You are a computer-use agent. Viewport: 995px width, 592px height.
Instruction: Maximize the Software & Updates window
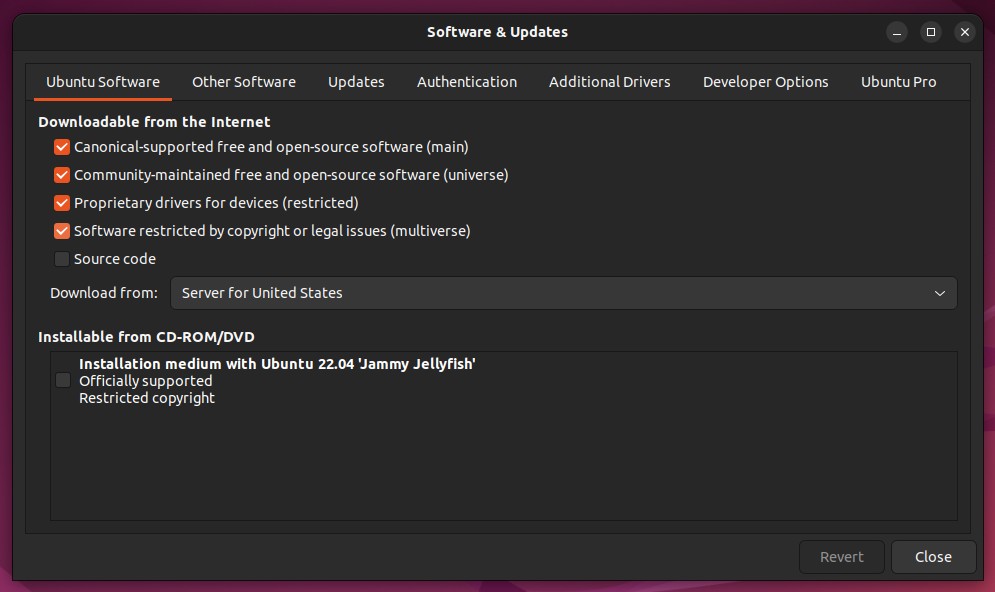tap(931, 32)
